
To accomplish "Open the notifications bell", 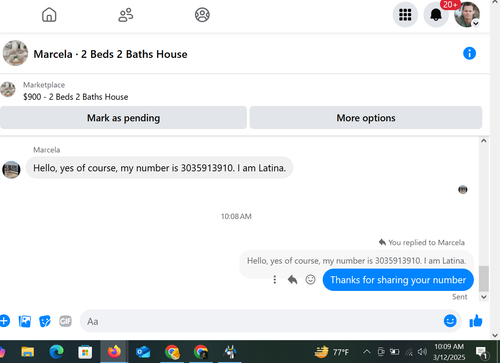I will pos(436,15).
